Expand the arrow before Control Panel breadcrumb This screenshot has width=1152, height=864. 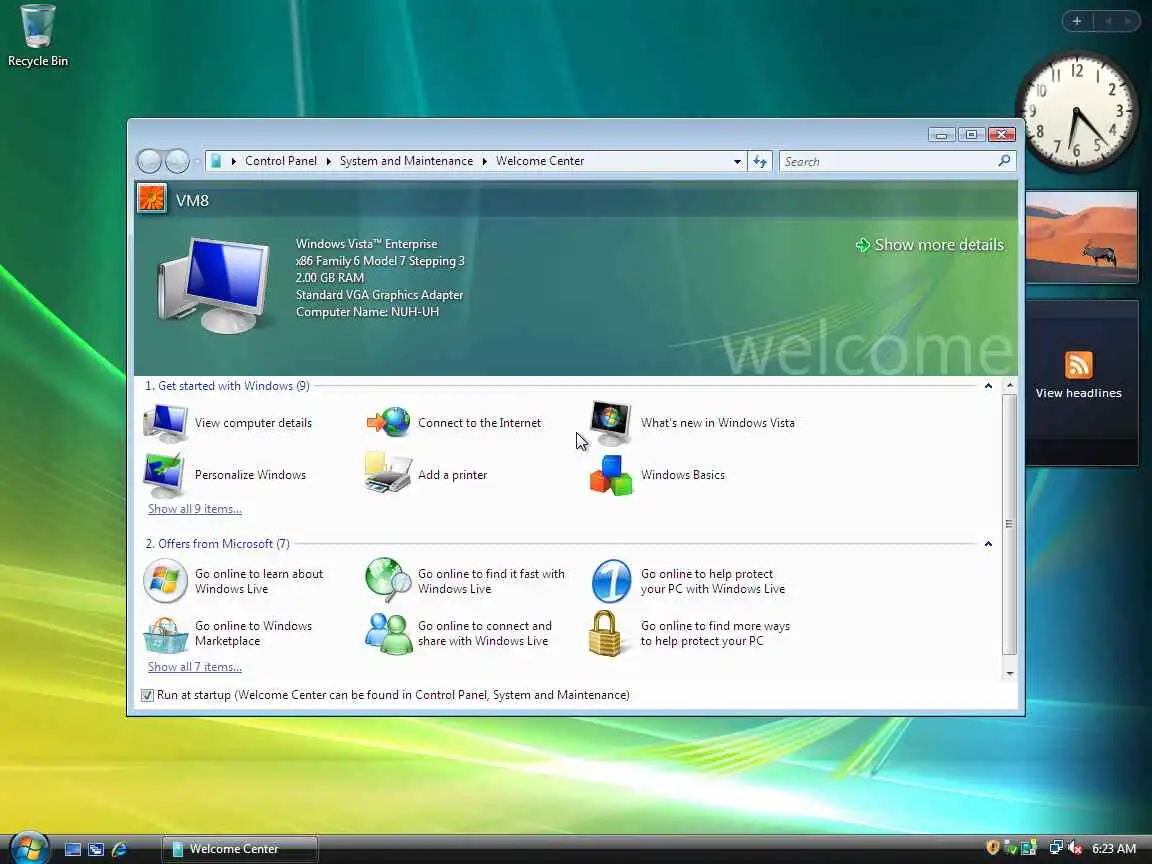click(x=234, y=161)
